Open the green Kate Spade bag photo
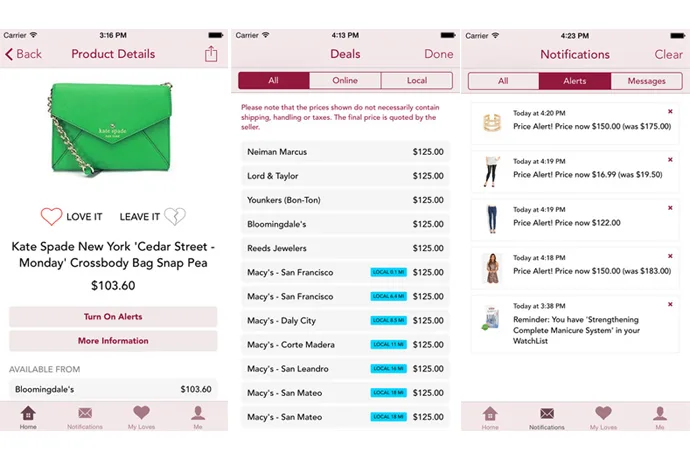690x460 pixels. (x=111, y=129)
